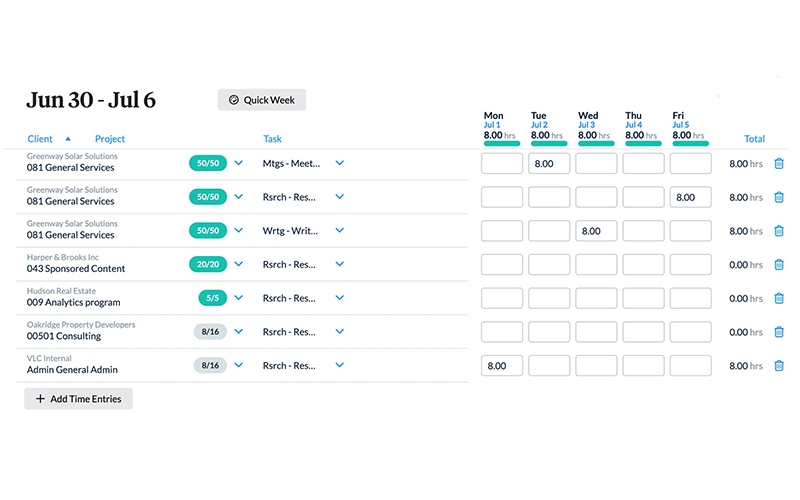800x500 pixels.
Task: Click Monday hours field for VLC Internal Admin
Action: click(502, 366)
